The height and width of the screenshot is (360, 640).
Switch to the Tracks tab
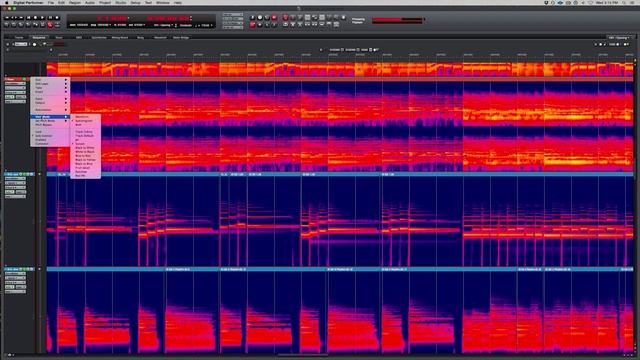click(x=19, y=38)
